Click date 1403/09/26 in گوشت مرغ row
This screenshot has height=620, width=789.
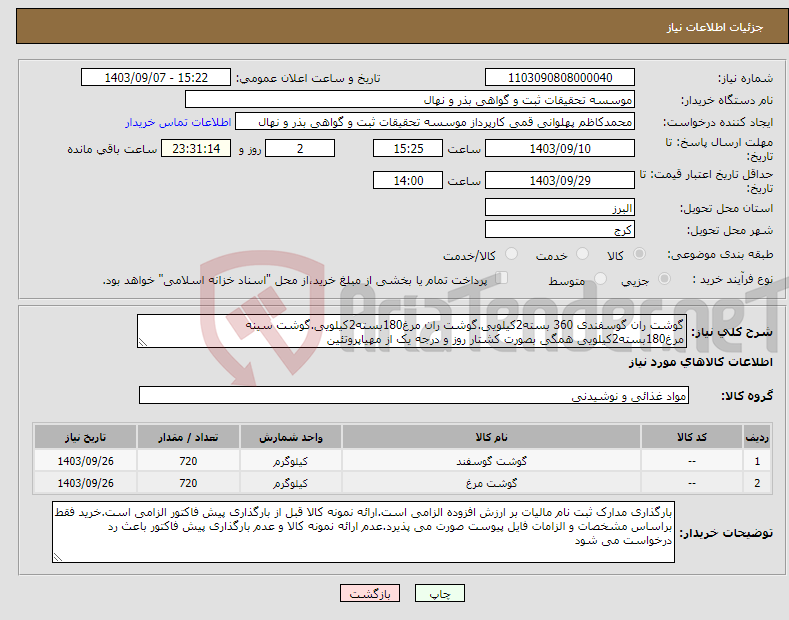coord(86,483)
